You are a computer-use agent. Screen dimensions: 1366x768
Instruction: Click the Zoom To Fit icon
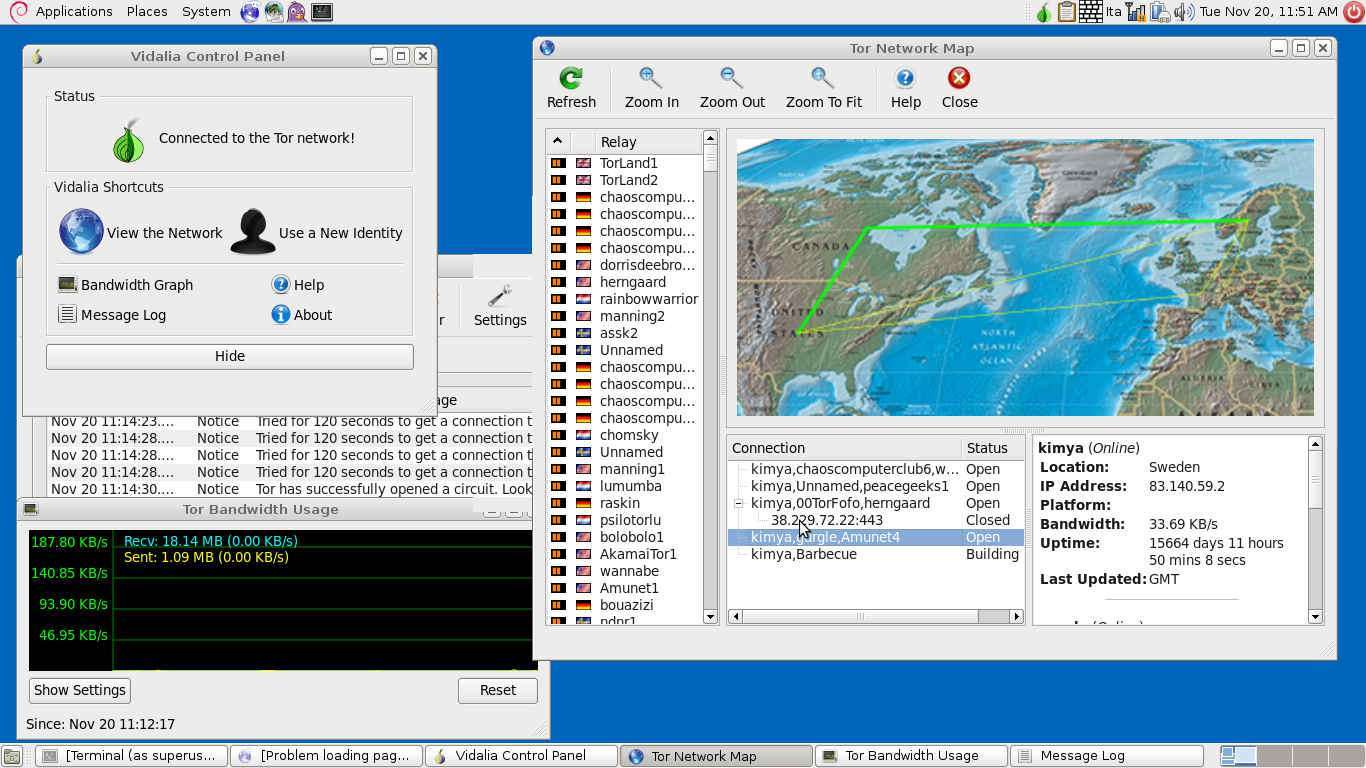click(x=823, y=79)
